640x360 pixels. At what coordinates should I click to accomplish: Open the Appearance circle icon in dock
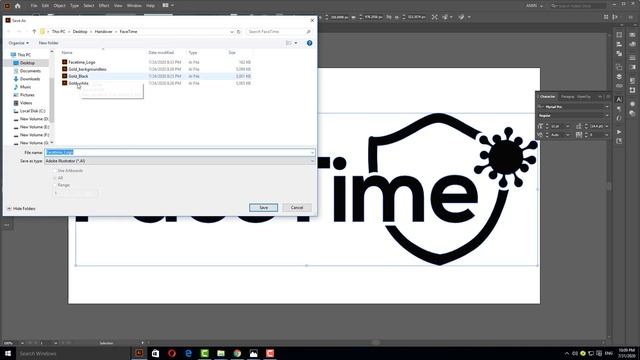click(x=632, y=104)
